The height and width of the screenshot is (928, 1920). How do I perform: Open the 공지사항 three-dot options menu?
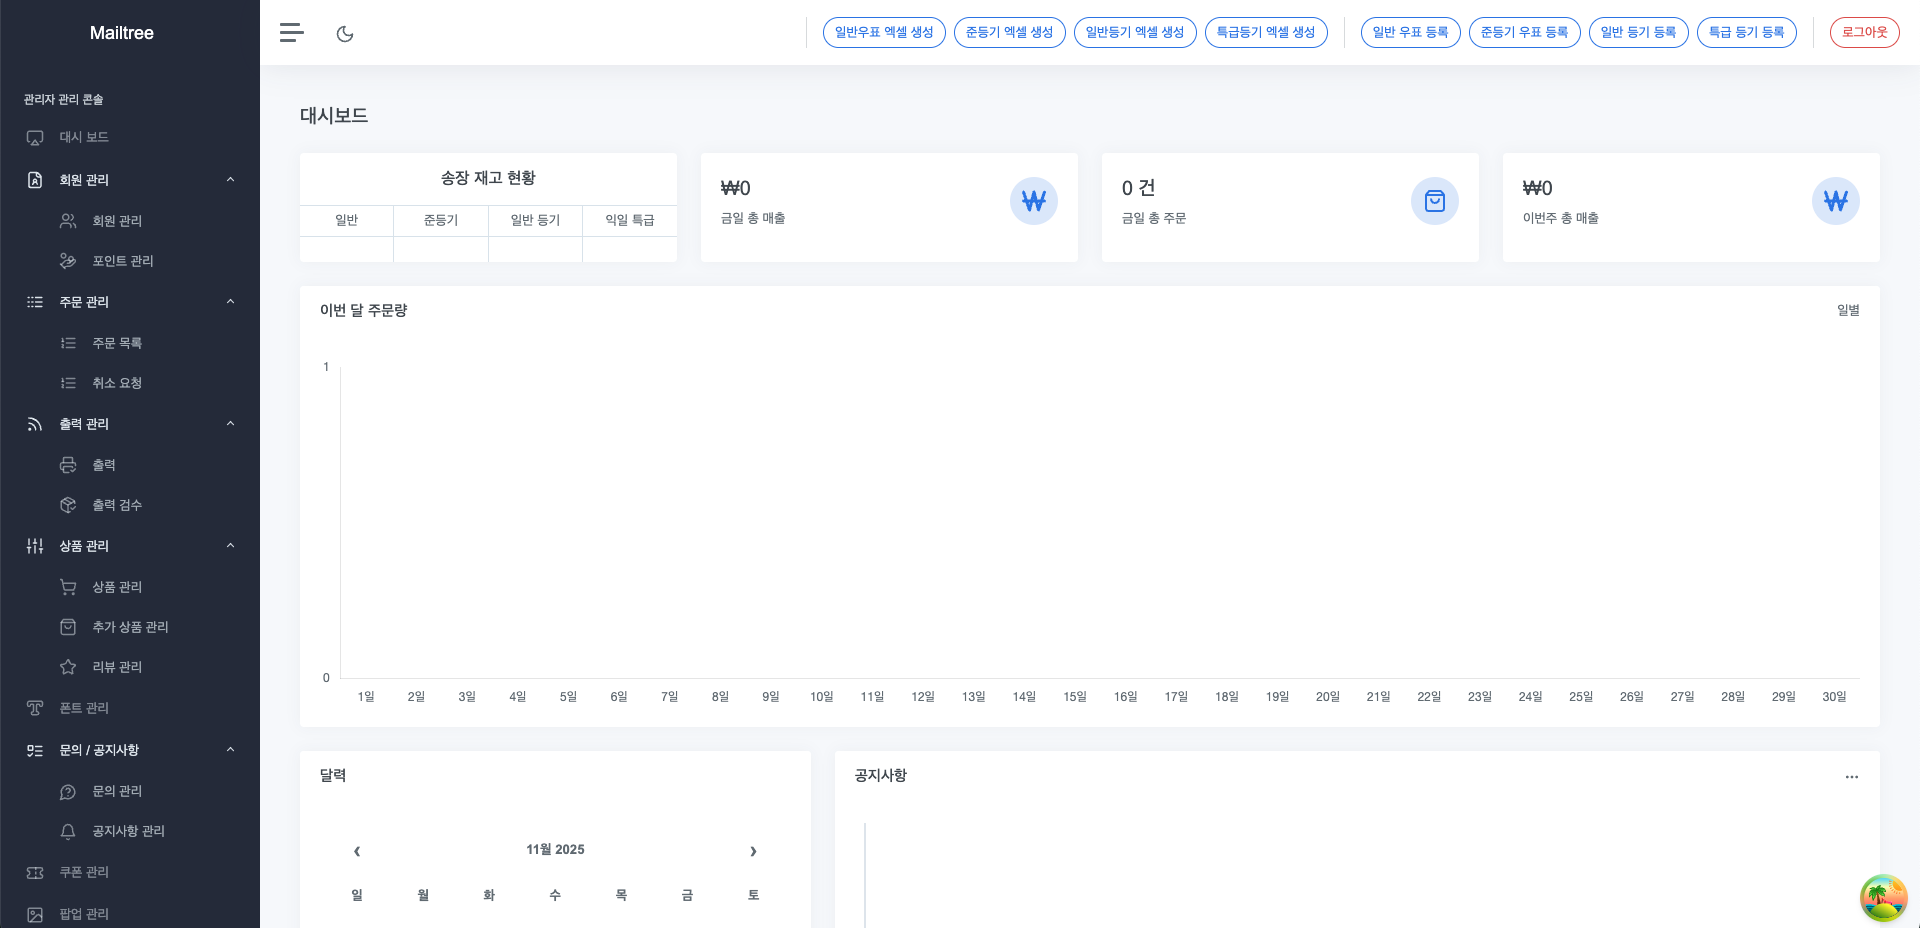[1851, 777]
